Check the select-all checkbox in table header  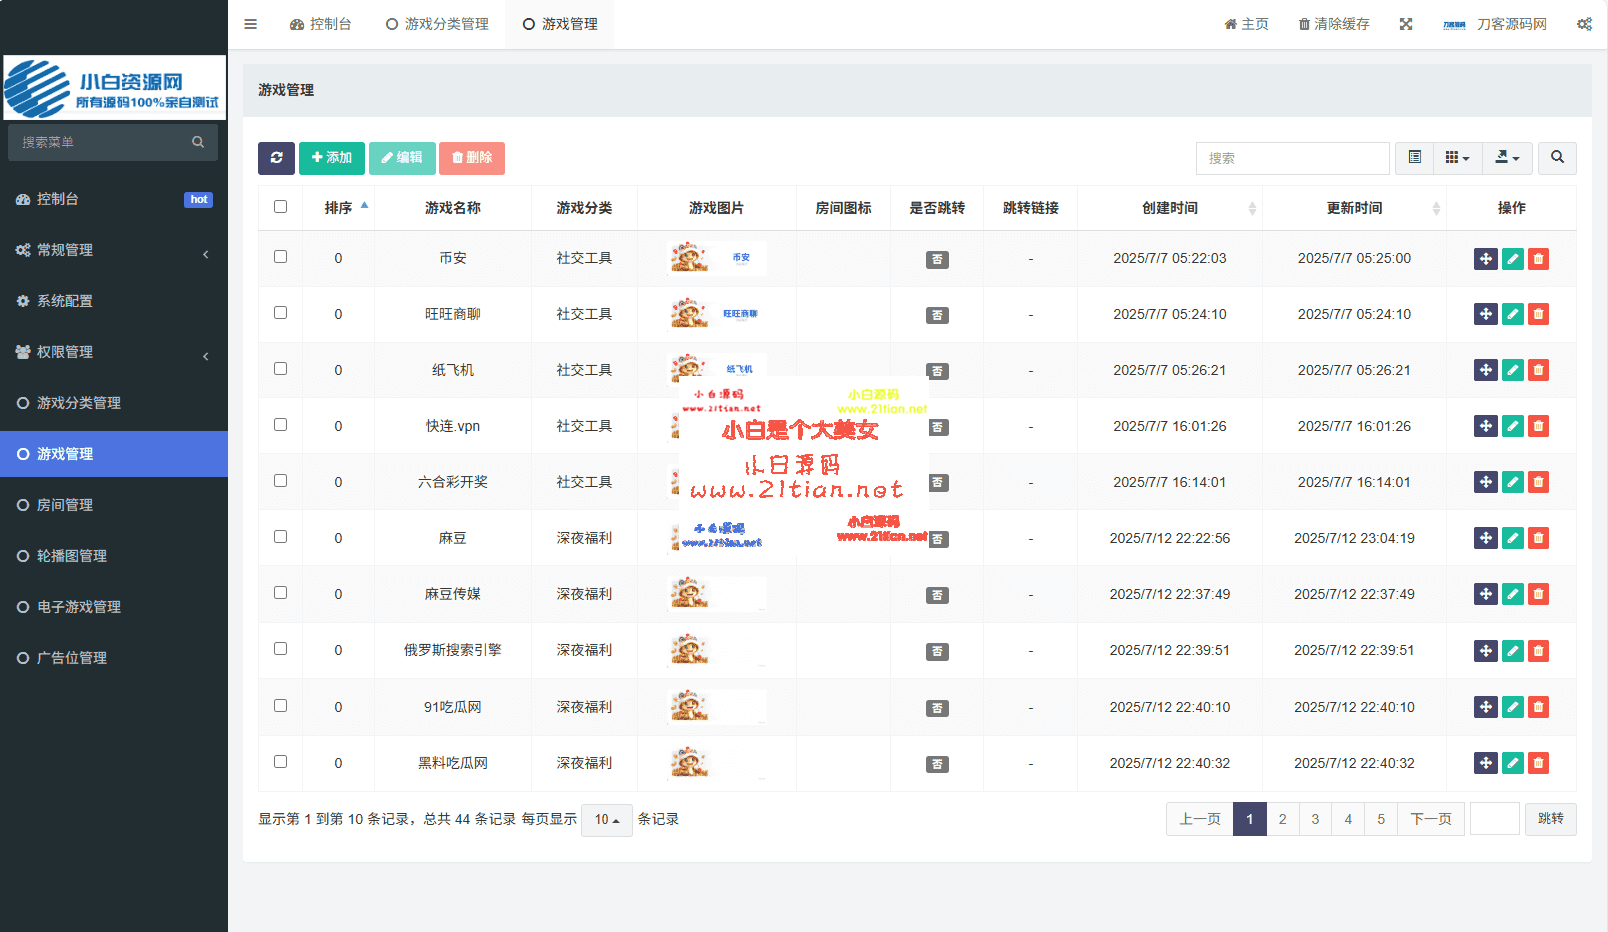click(281, 207)
